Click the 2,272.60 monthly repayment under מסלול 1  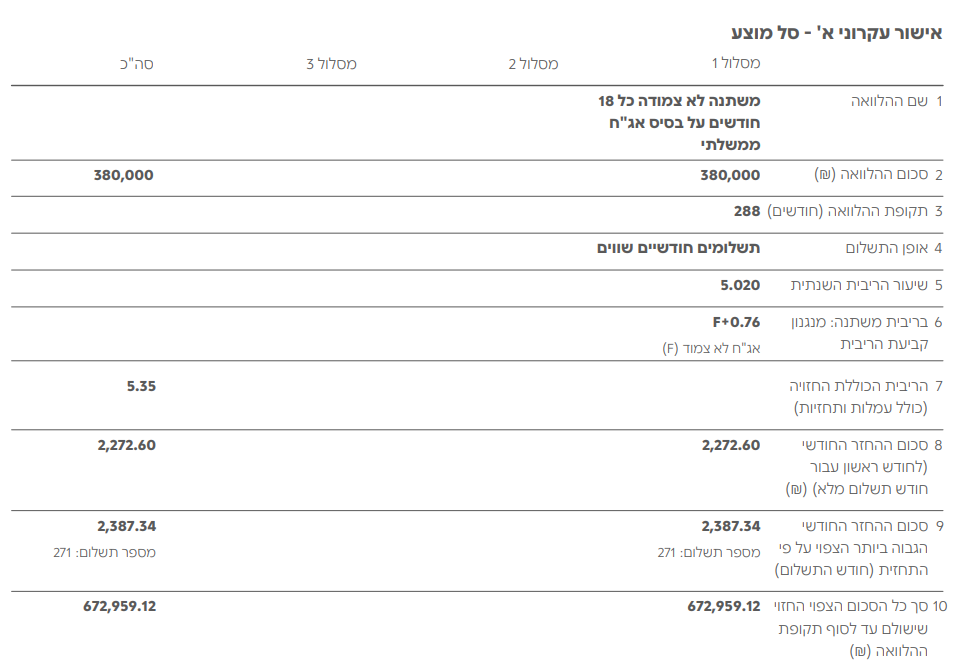730,445
